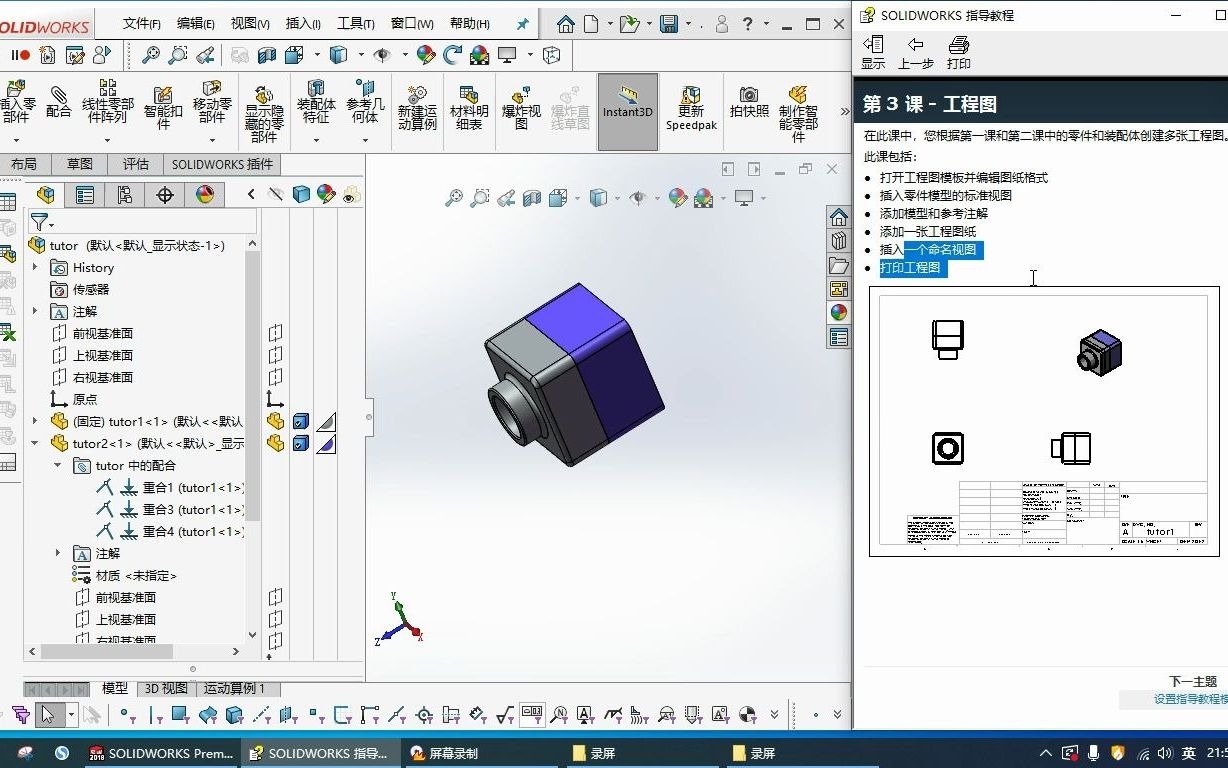Screen dimensions: 1228x768
Task: Toggle tutor1 visibility checkbox in display pane
Action: (x=302, y=422)
